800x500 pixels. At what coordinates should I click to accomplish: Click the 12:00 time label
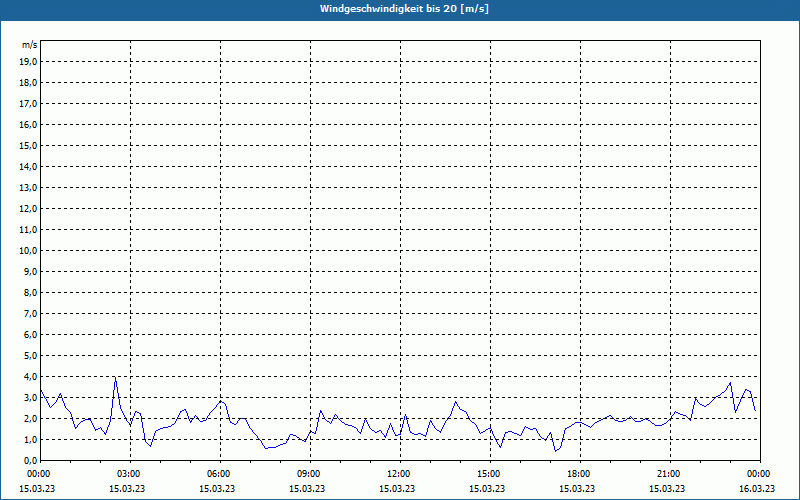[398, 474]
